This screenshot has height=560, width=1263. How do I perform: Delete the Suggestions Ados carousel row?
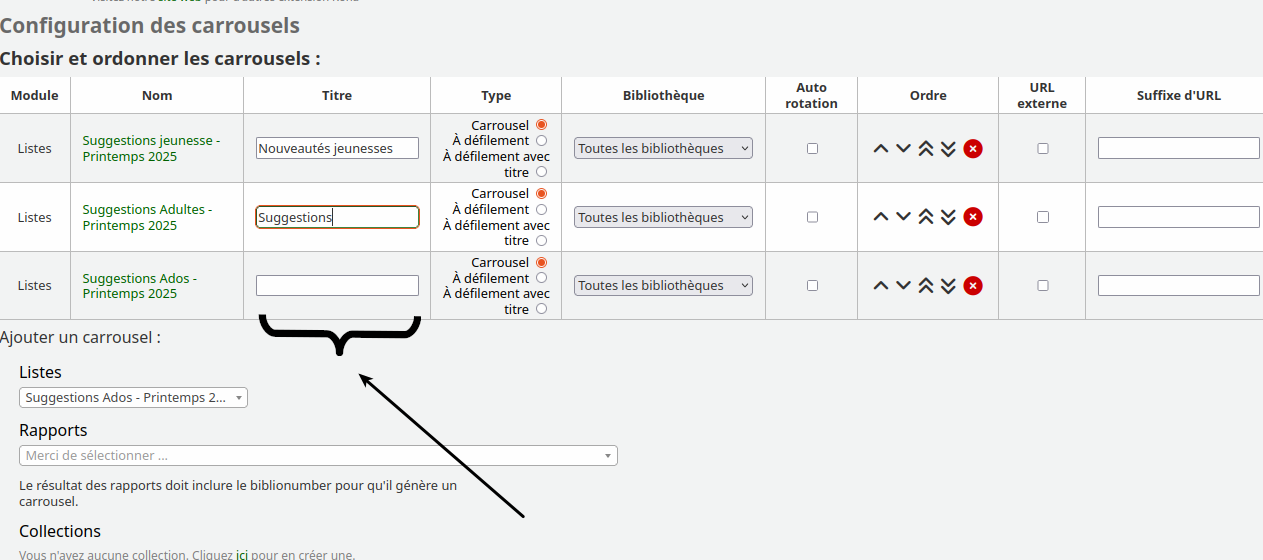tap(973, 286)
